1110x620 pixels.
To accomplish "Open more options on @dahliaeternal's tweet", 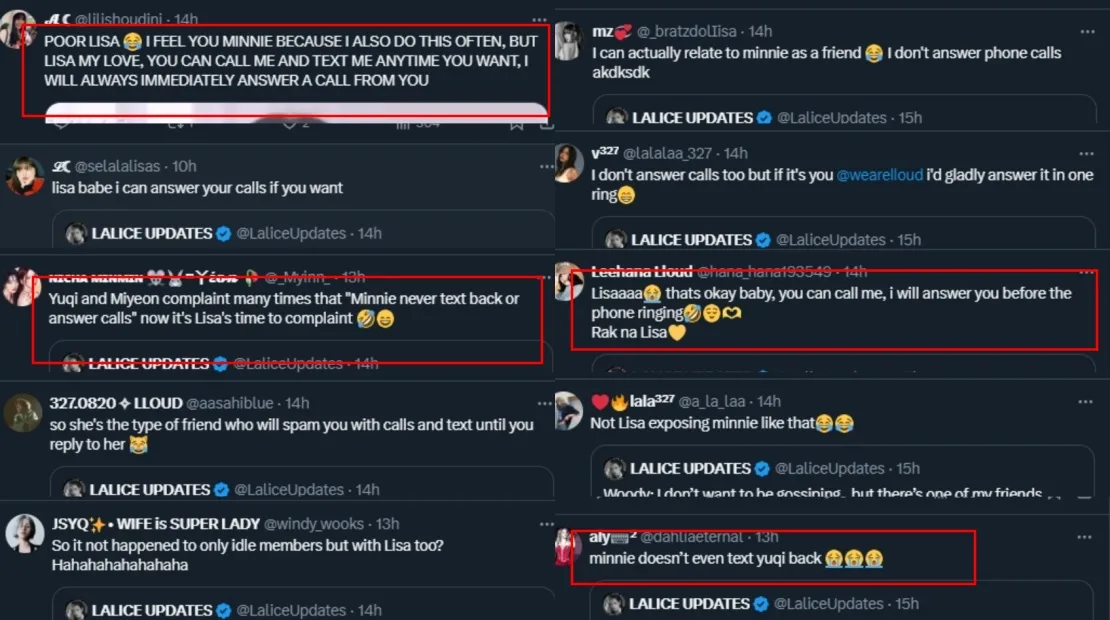I will pos(1085,537).
